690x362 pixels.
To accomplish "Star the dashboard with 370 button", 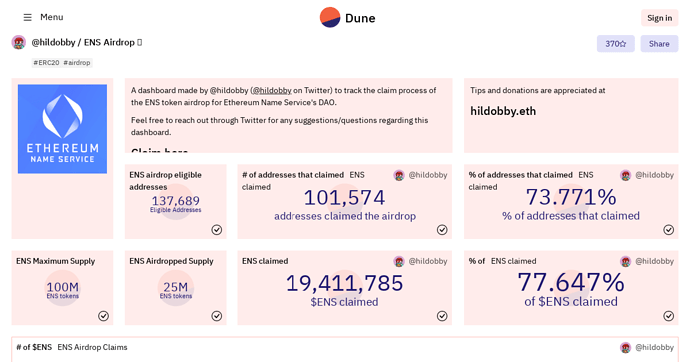I will point(616,44).
